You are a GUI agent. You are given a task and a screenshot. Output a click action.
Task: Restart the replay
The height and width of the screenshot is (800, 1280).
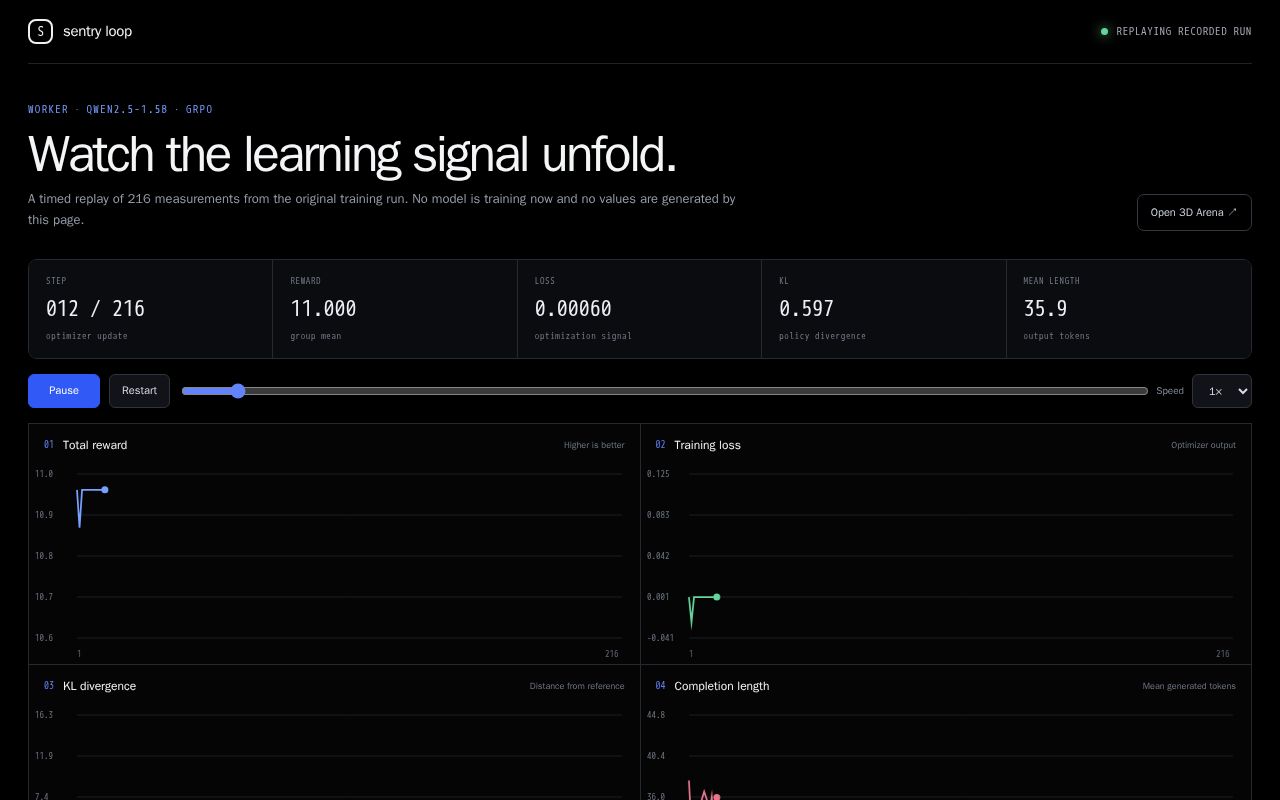pyautogui.click(x=139, y=391)
